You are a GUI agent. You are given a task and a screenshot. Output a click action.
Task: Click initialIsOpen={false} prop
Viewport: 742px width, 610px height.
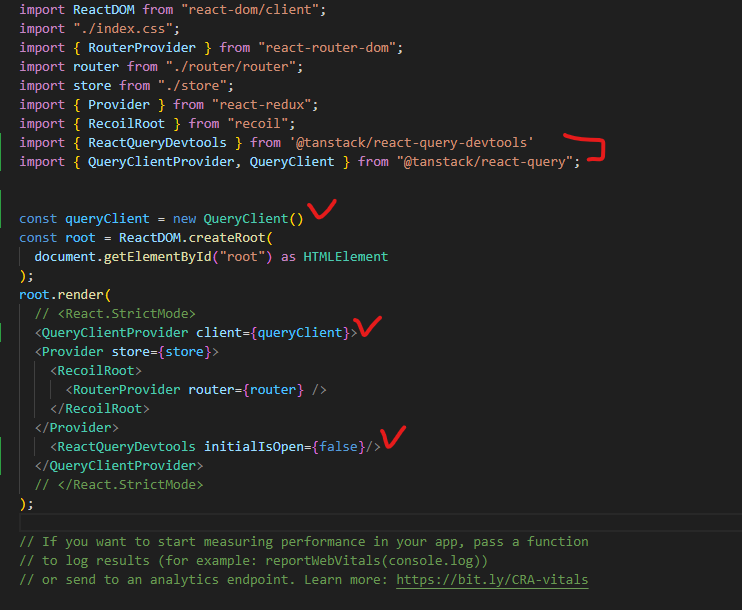pos(284,447)
